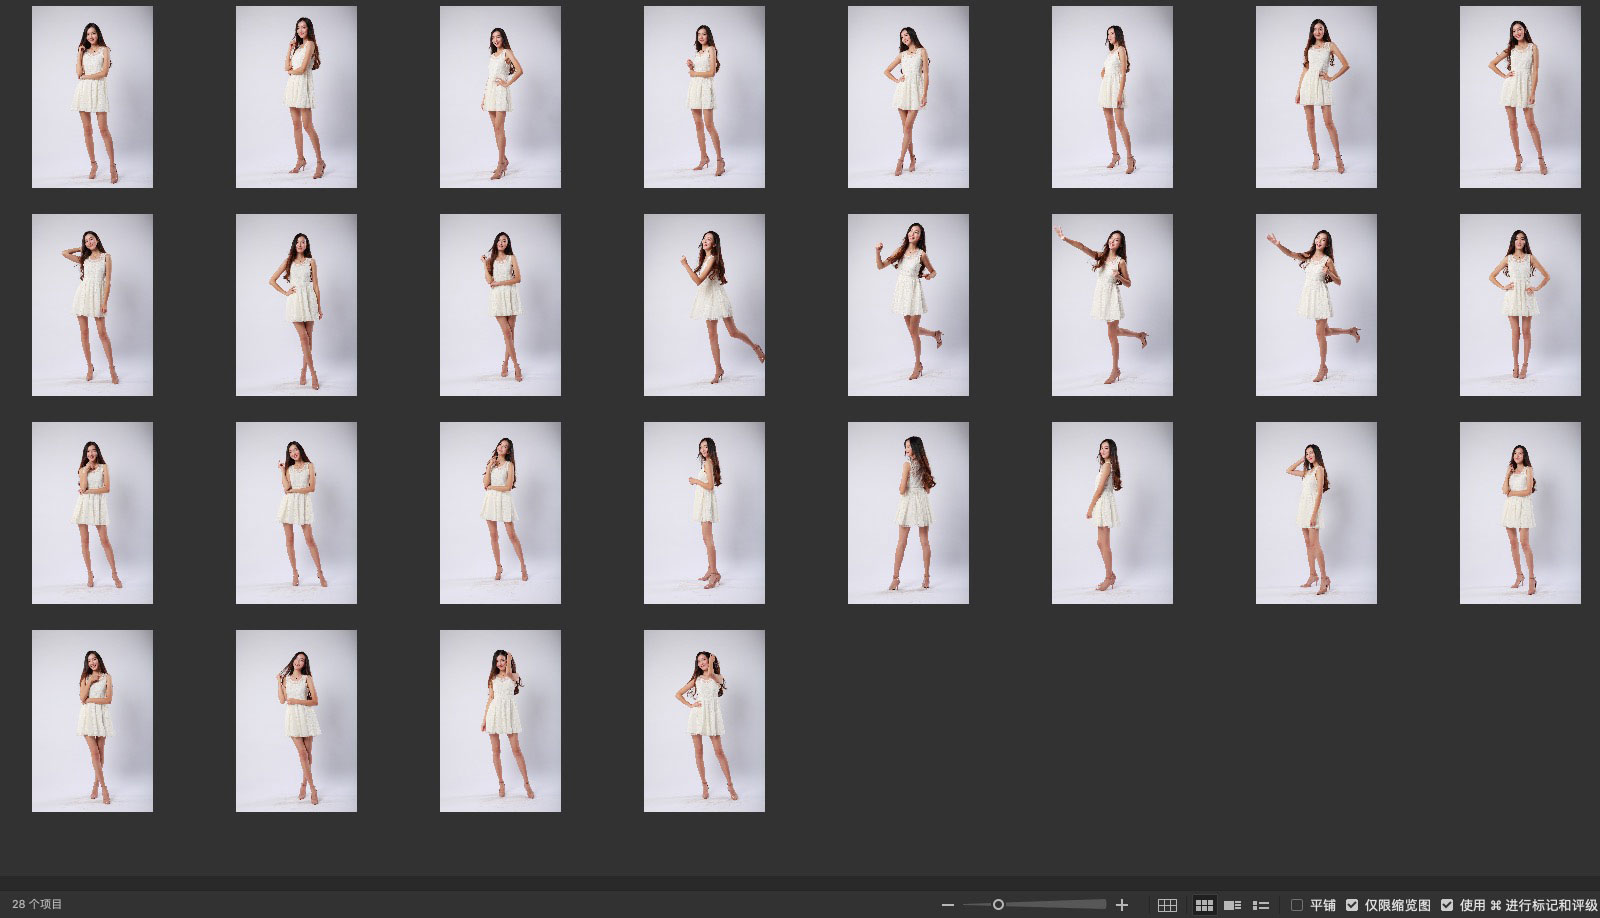This screenshot has height=918, width=1600.
Task: Disable 使用 ⌘ 进行标记和评级 option
Action: tap(1447, 905)
